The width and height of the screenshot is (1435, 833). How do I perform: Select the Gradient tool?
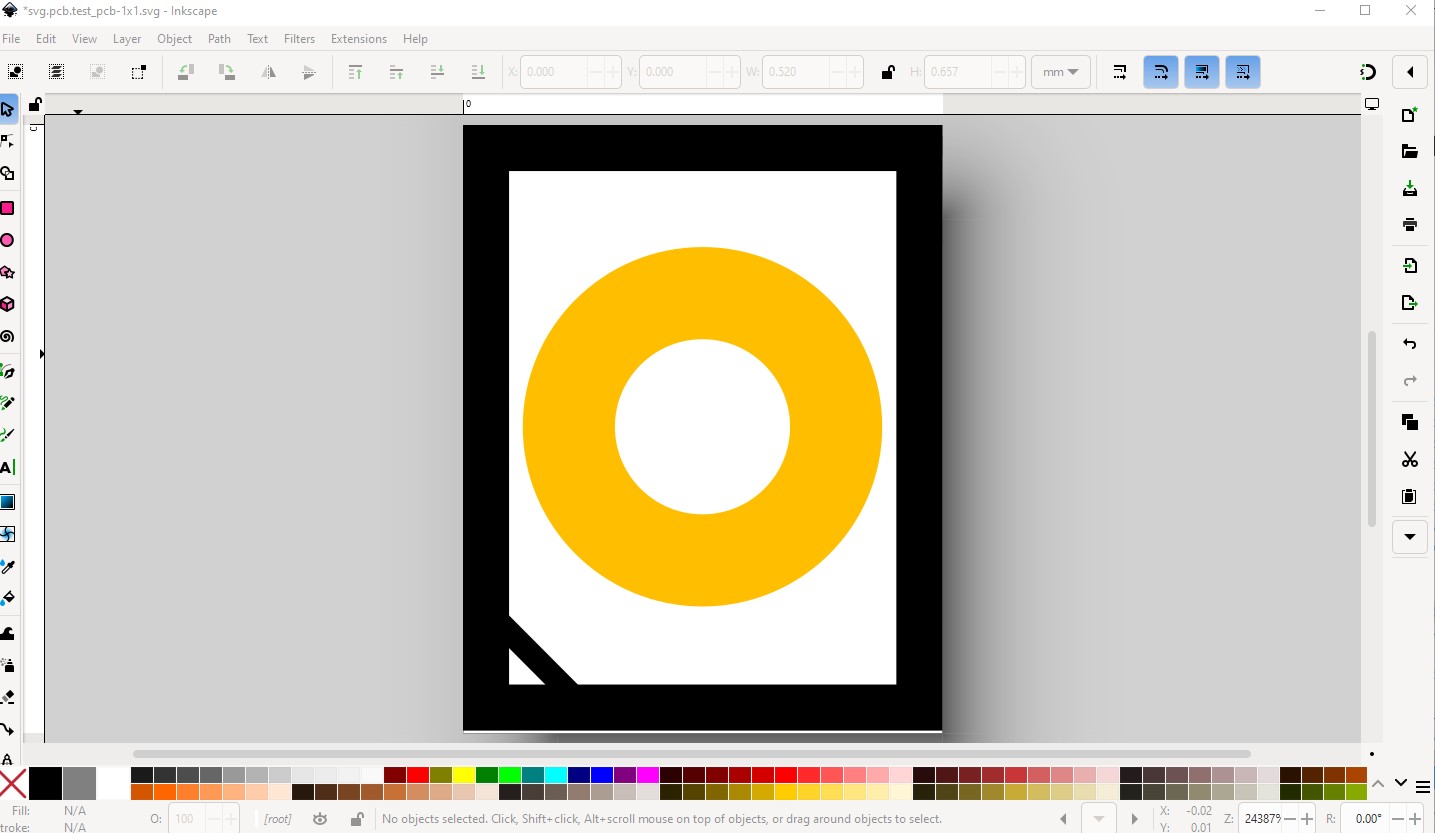click(7, 502)
